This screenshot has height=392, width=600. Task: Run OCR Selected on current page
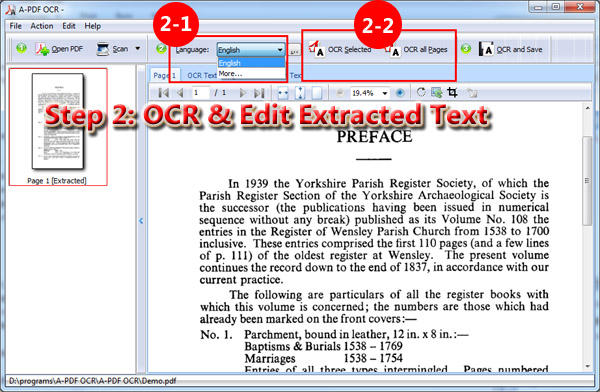click(x=340, y=50)
